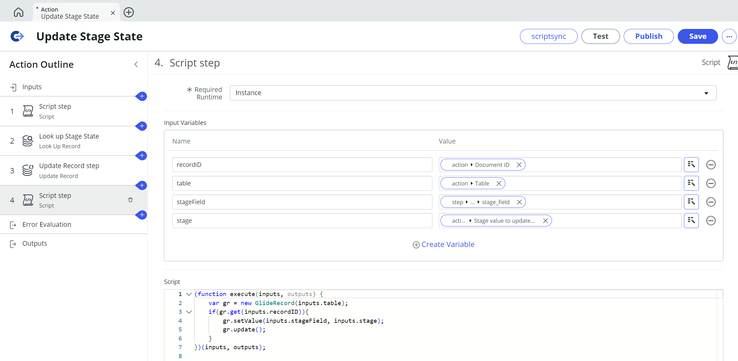Click the Update Stage State heading
Image resolution: width=738 pixels, height=361 pixels.
89,36
